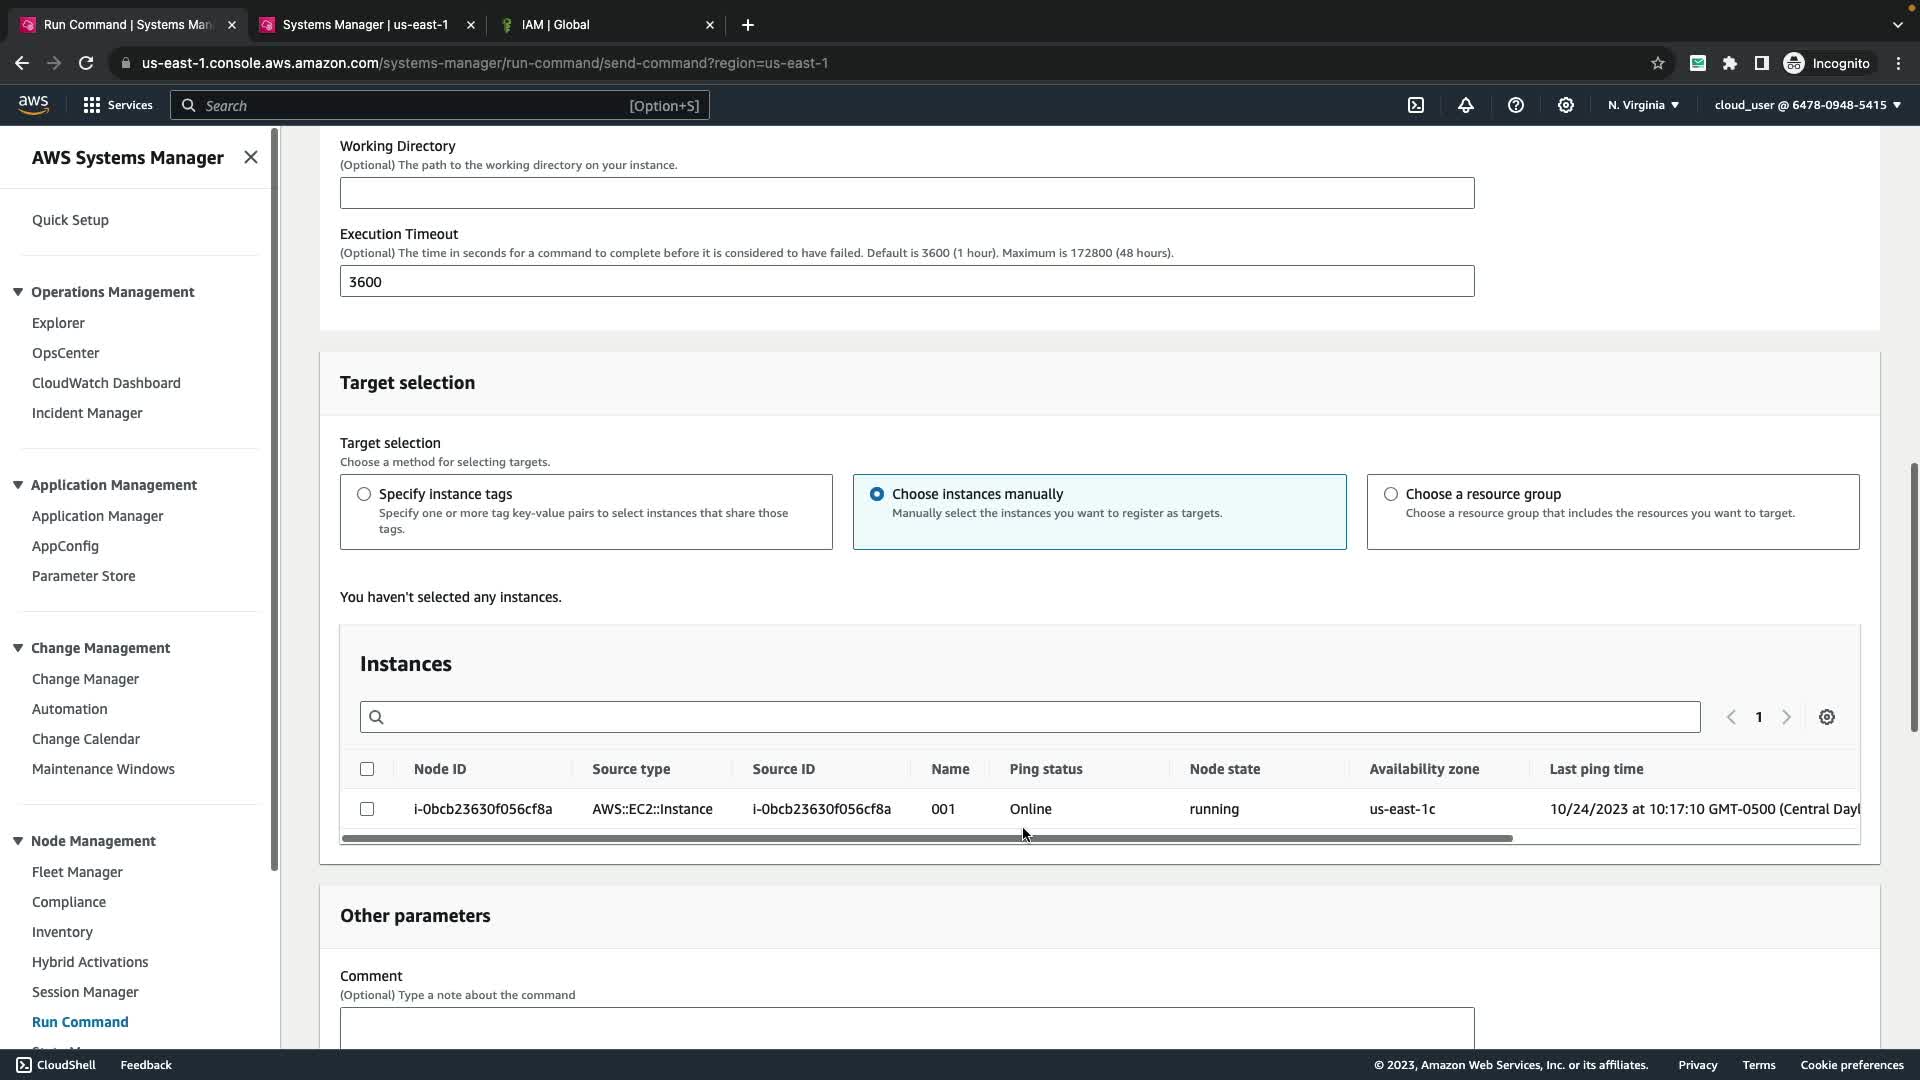The height and width of the screenshot is (1080, 1920).
Task: Click the Instances table preferences gear
Action: coord(1827,717)
